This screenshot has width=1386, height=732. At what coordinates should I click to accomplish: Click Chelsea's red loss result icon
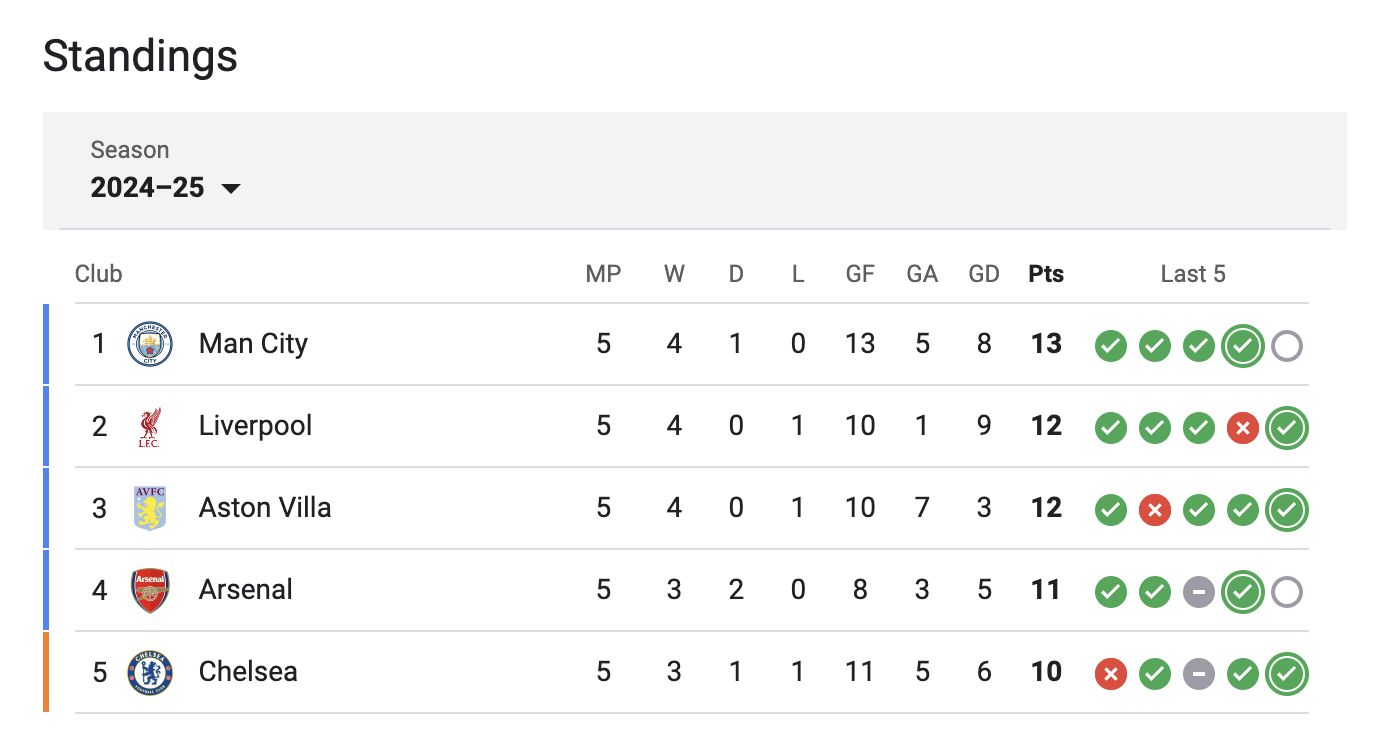1110,674
